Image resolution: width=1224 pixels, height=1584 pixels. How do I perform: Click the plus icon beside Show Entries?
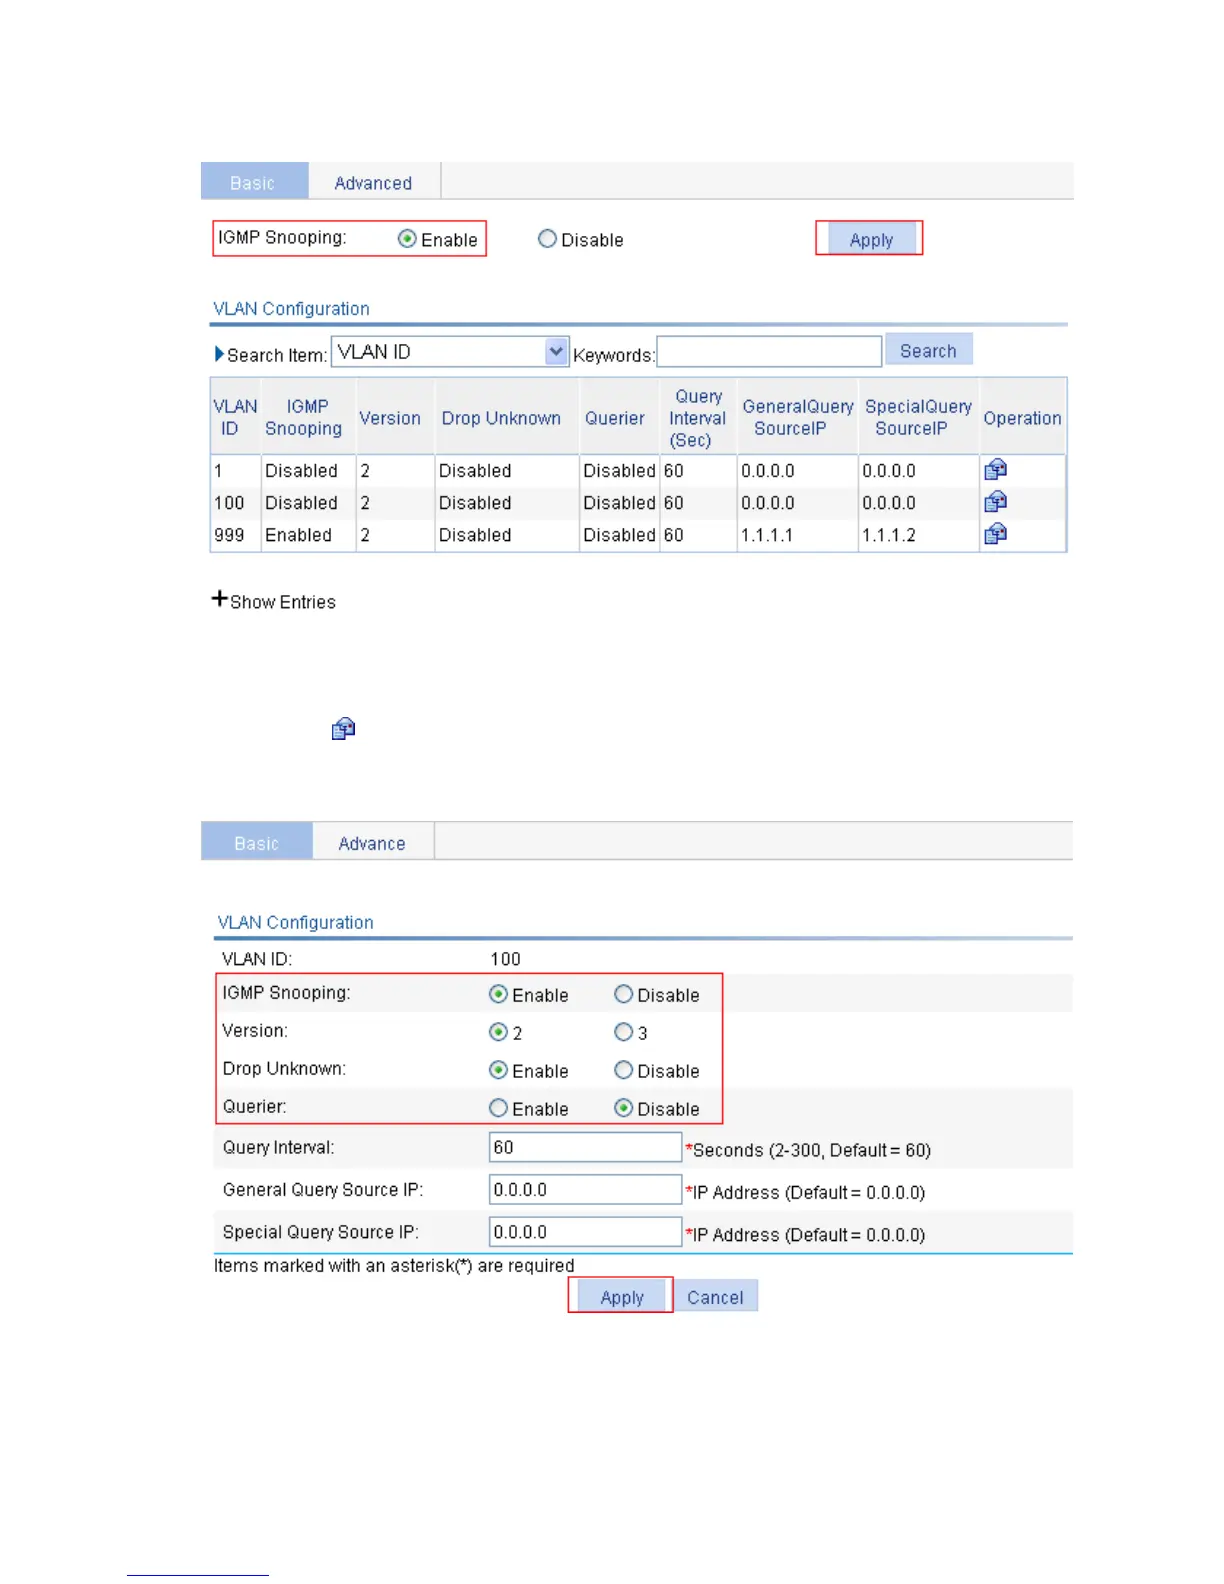(220, 599)
